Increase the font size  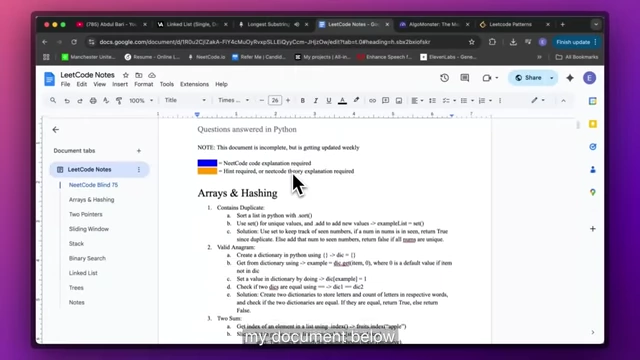(288, 100)
